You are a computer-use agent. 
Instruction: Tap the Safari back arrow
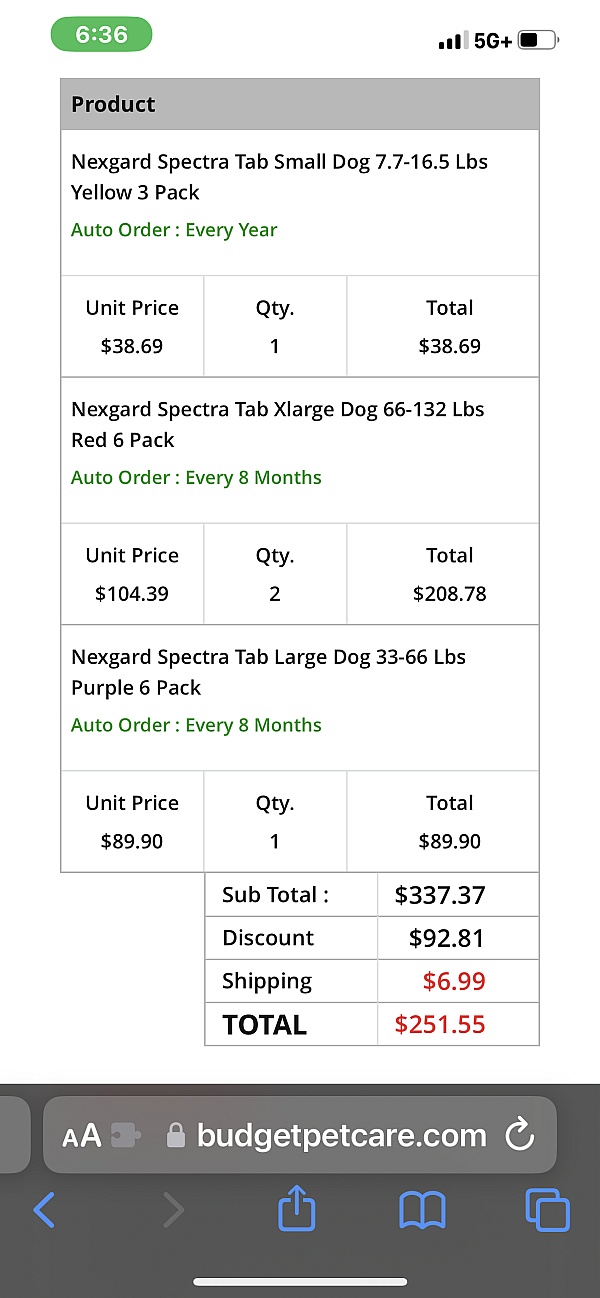[x=45, y=1210]
